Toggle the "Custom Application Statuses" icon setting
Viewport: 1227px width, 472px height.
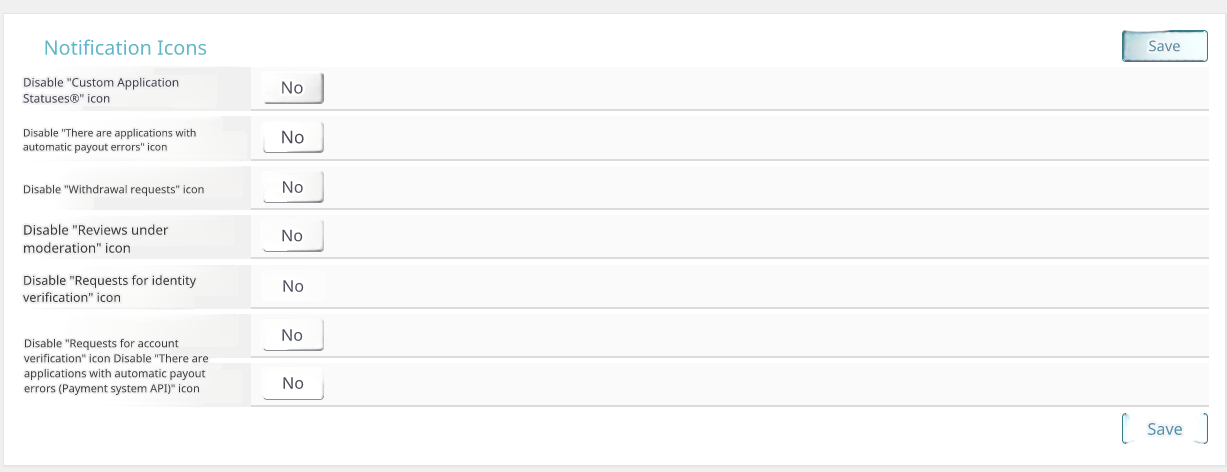pyautogui.click(x=293, y=88)
